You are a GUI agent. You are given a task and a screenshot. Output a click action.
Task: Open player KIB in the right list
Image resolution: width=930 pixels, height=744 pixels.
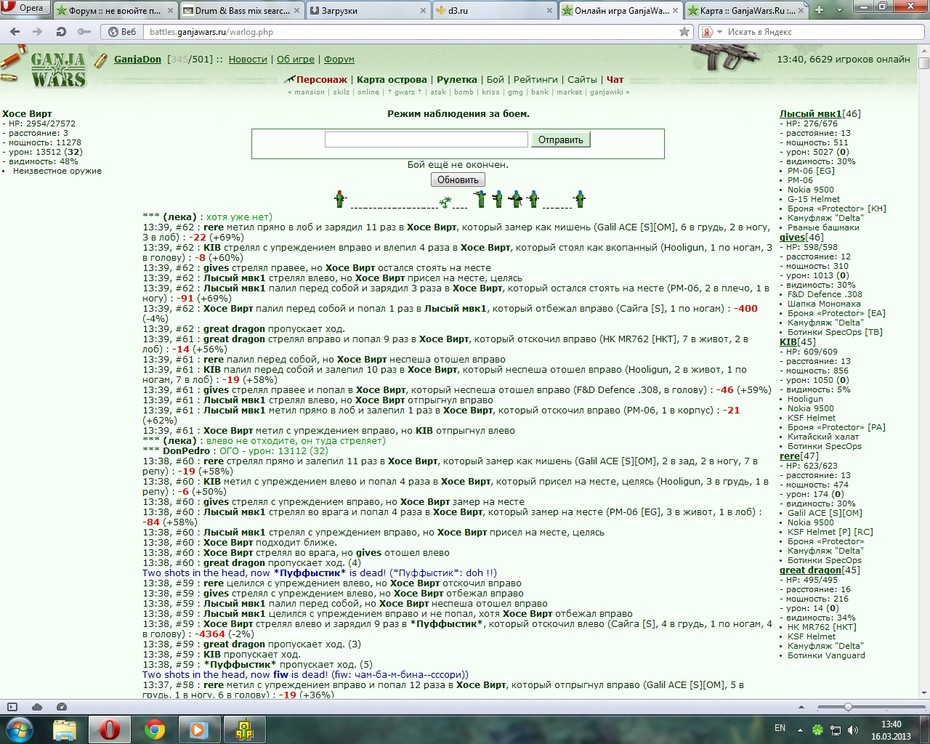point(788,342)
